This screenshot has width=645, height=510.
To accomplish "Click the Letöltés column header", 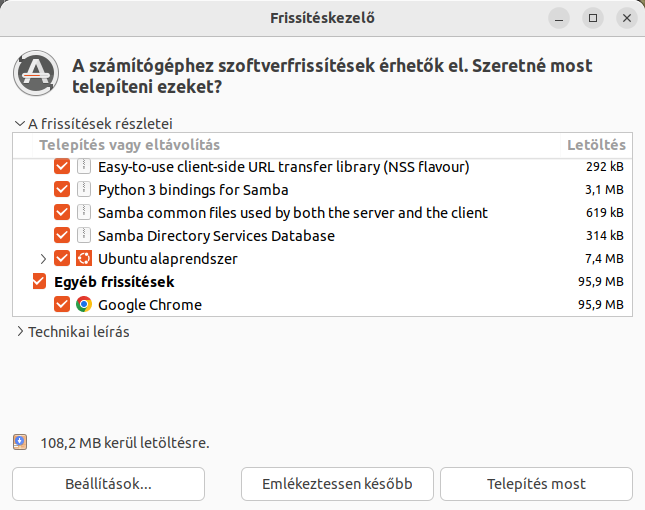I will [596, 145].
